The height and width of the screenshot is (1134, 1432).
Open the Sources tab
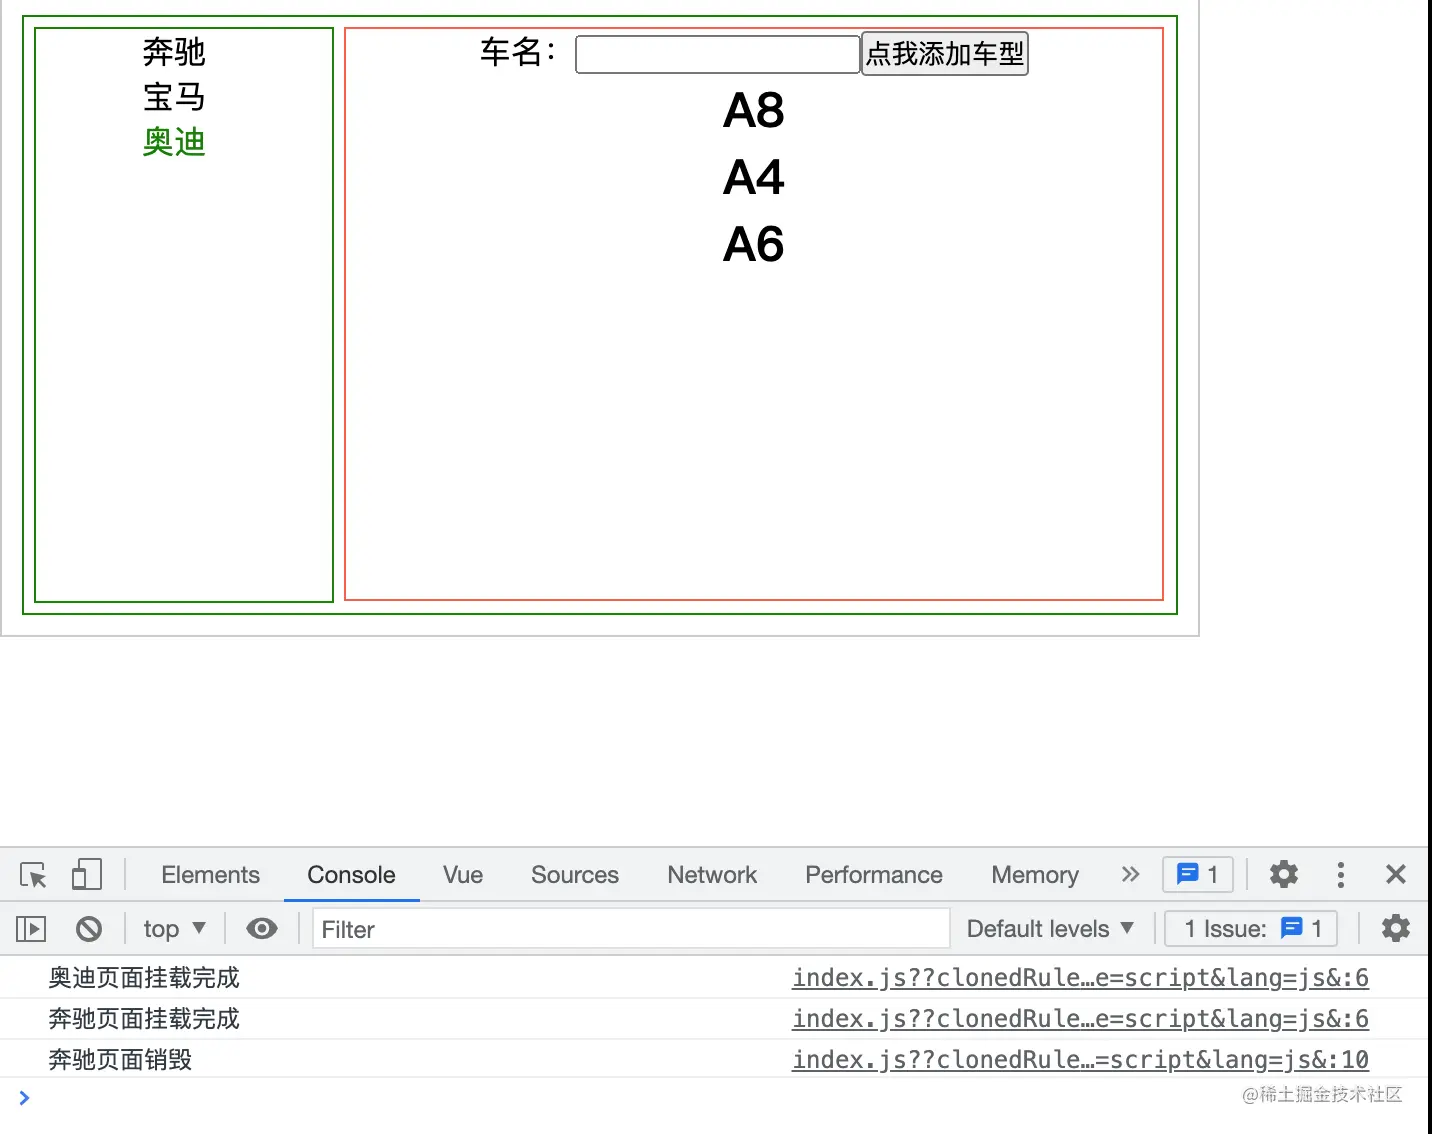pos(575,875)
